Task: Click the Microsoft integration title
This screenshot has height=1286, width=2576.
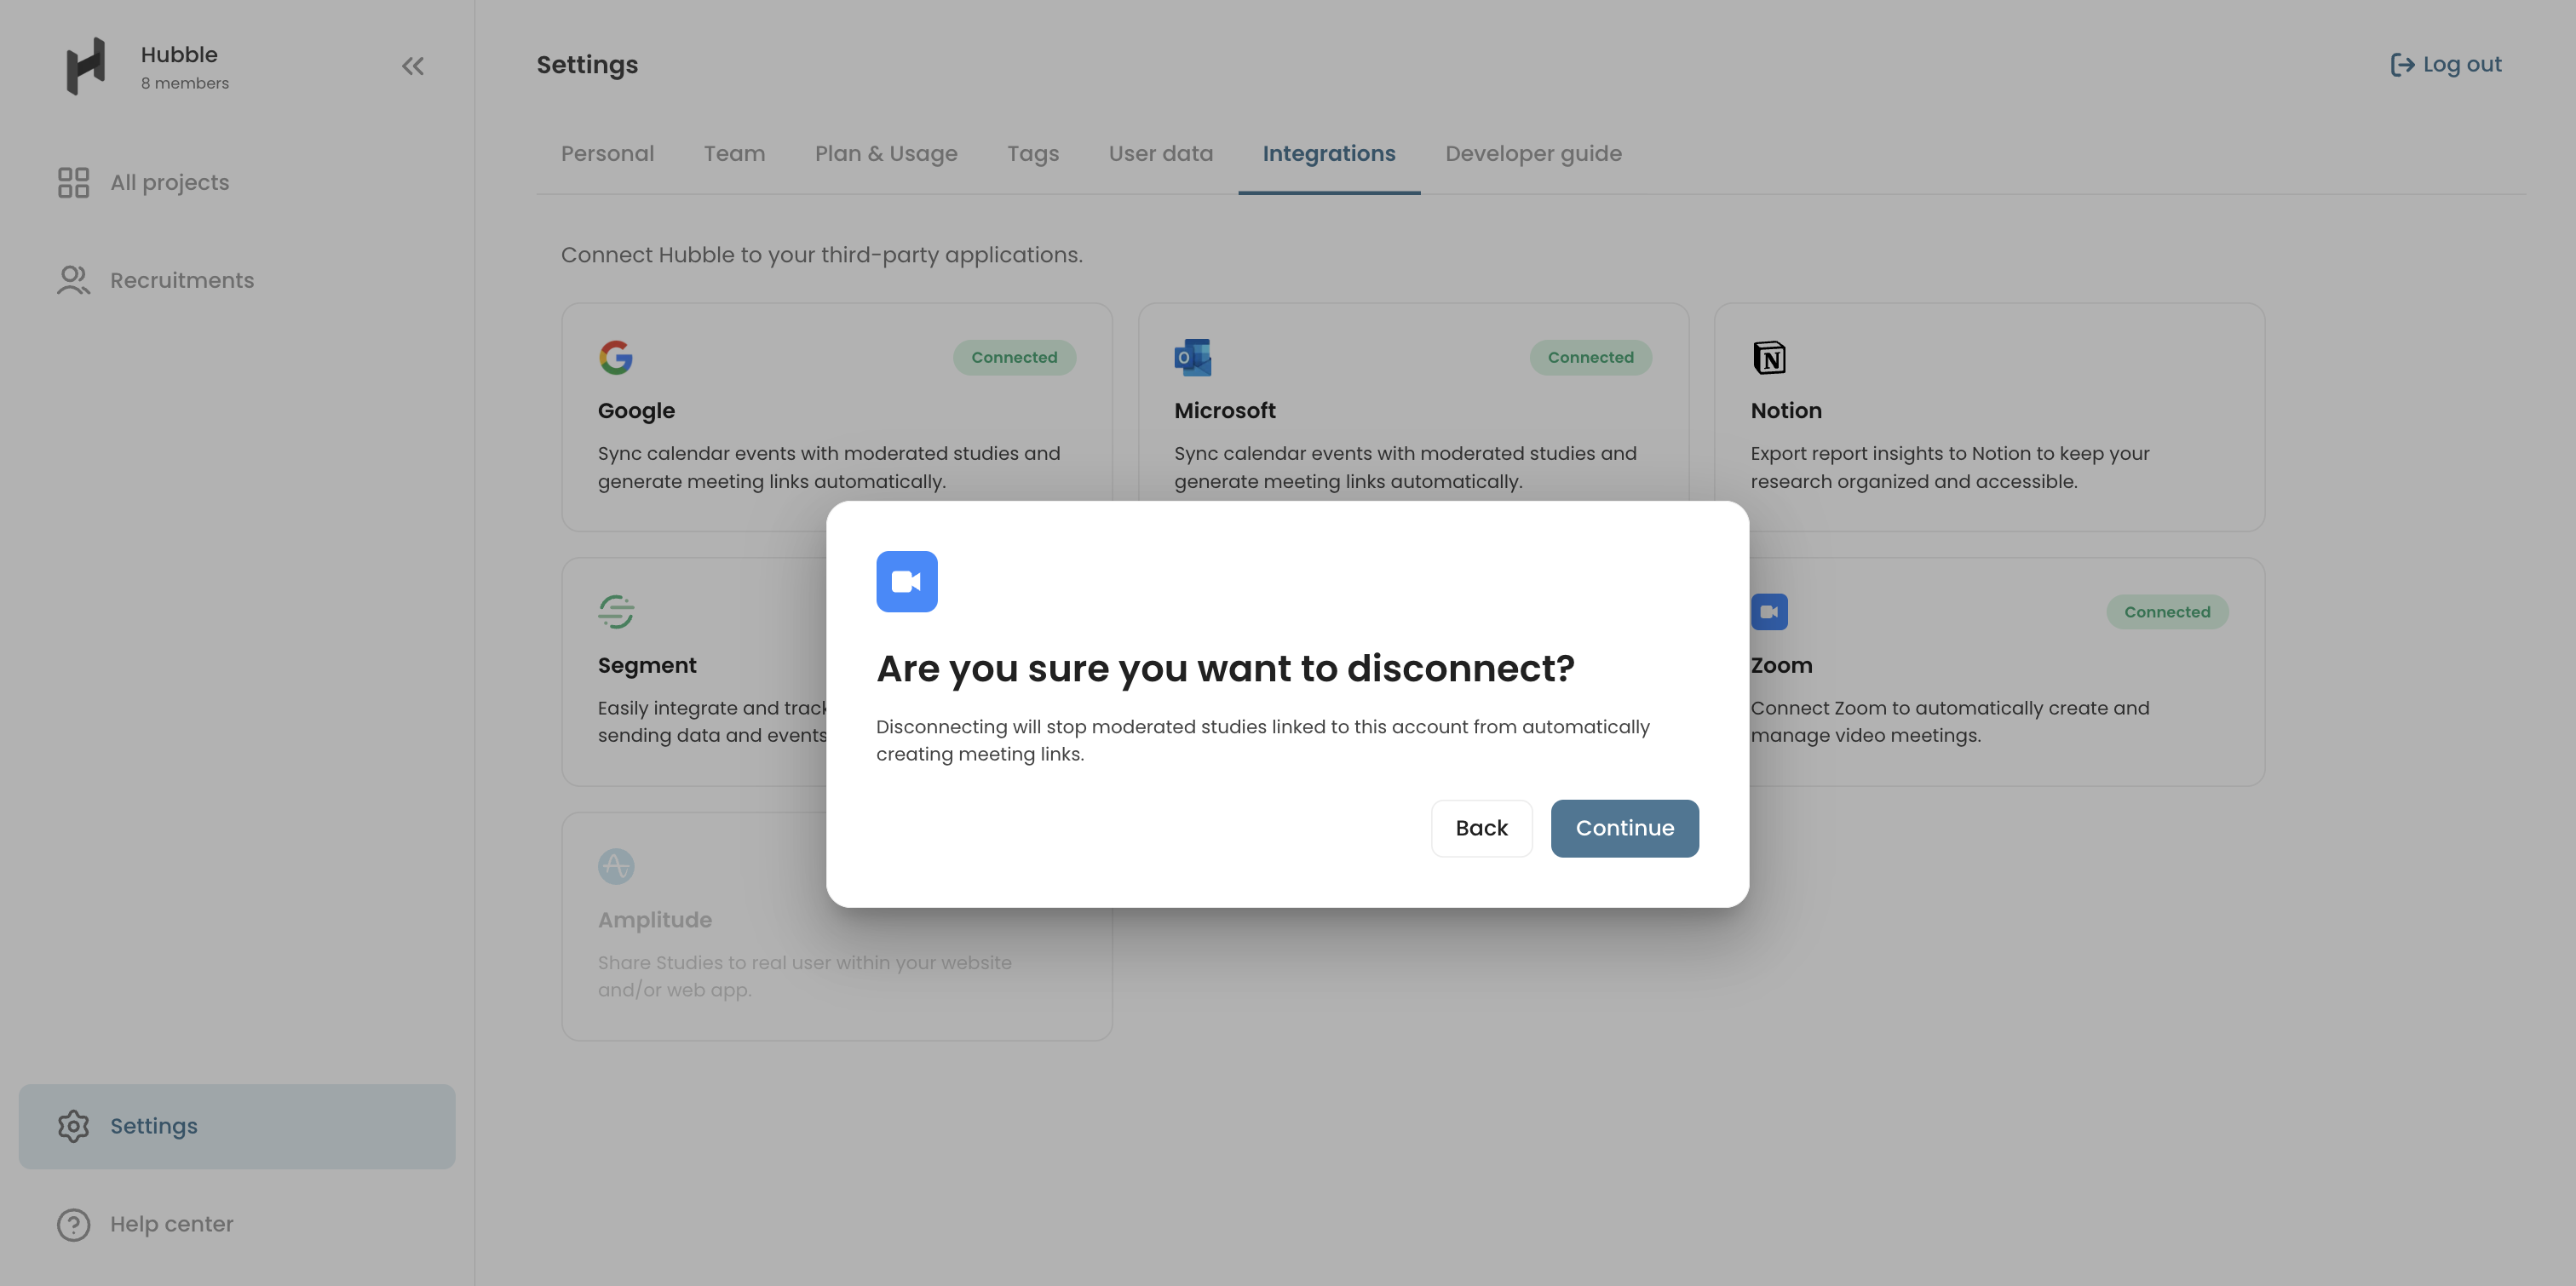Action: click(x=1224, y=411)
